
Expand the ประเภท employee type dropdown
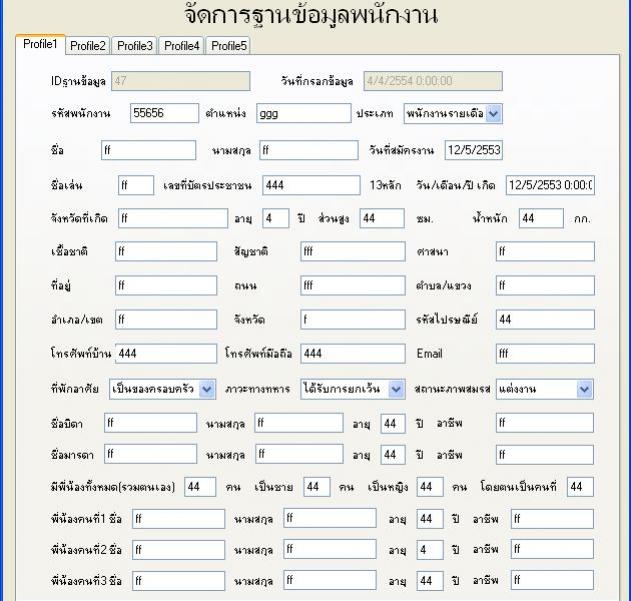[493, 114]
